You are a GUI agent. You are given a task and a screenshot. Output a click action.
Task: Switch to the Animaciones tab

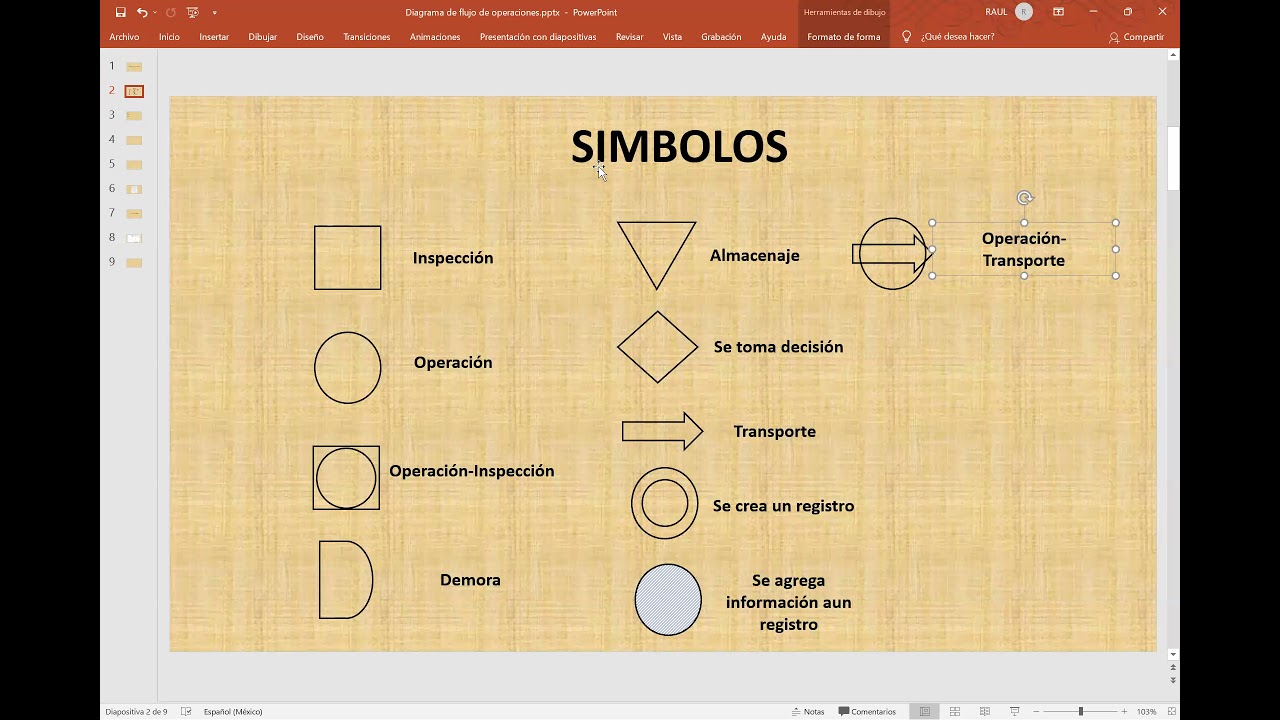(x=435, y=37)
